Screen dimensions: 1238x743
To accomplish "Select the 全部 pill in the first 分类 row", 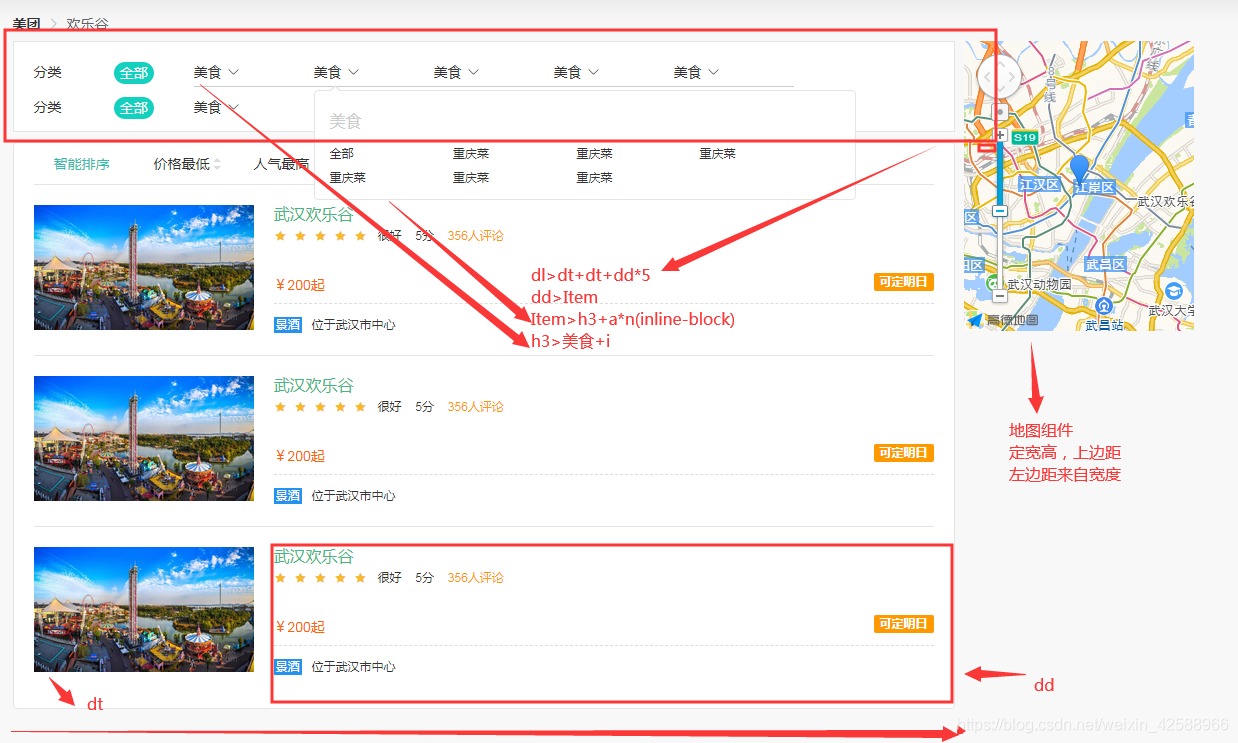I will coord(134,72).
